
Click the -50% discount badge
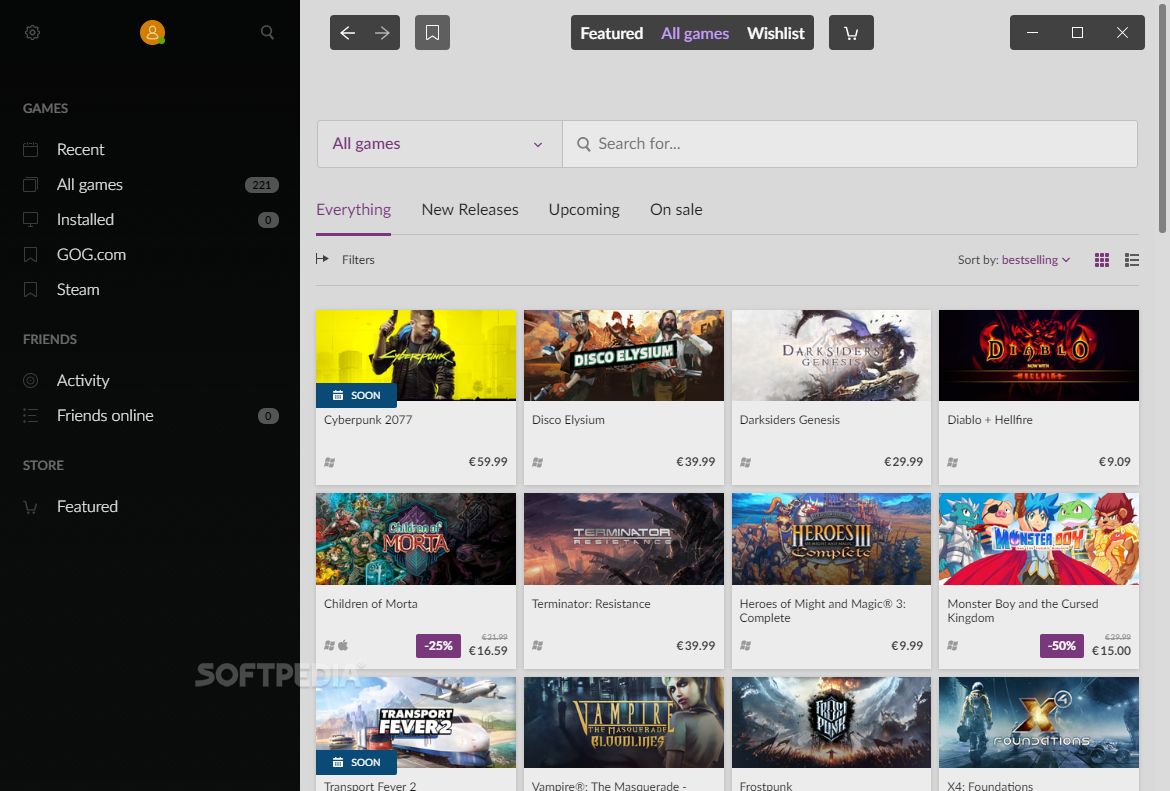1061,645
